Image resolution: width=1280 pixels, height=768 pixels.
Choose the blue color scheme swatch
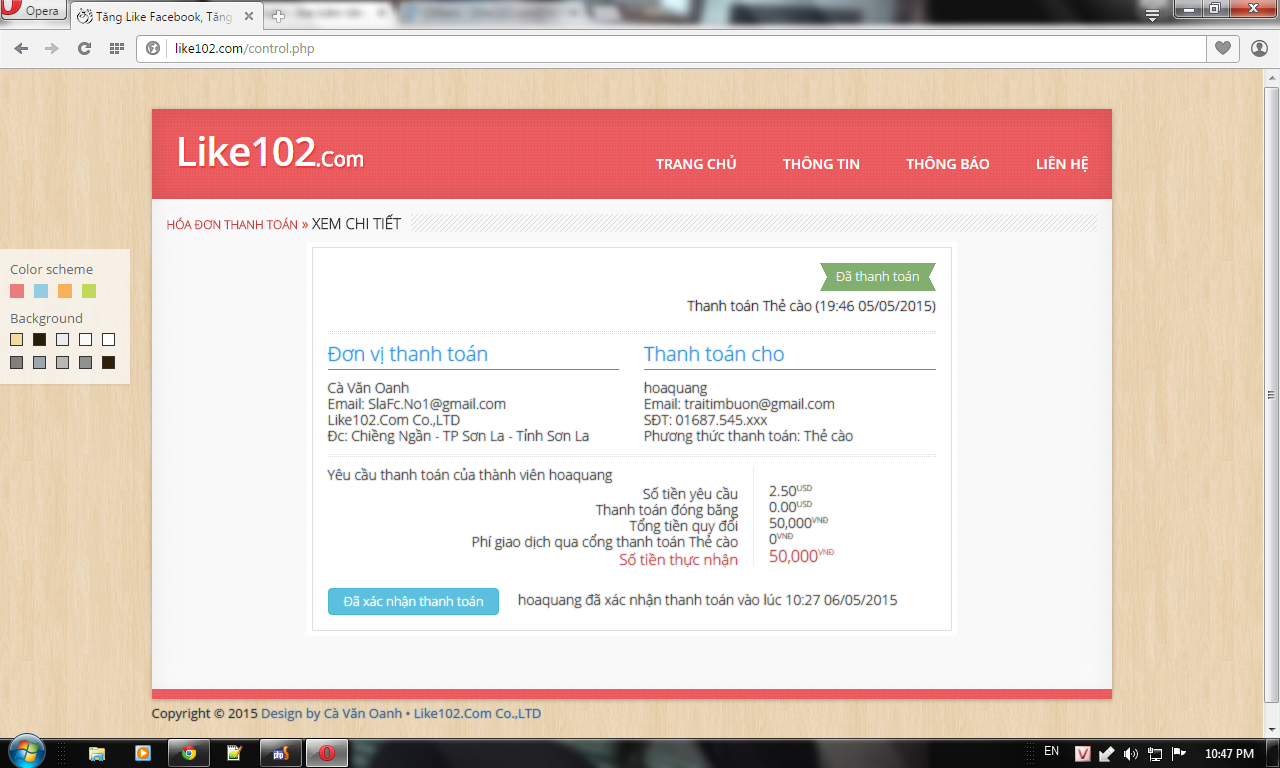click(x=41, y=291)
